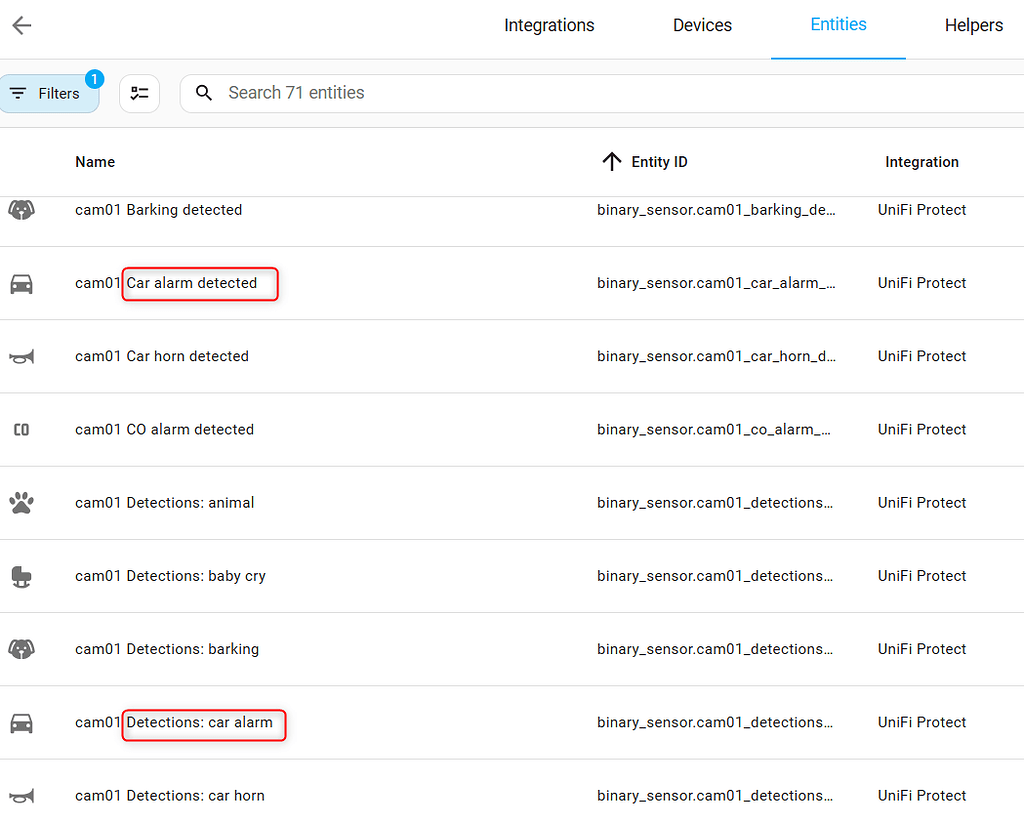Click the search magnifier icon
This screenshot has width=1024, height=822.
pos(204,92)
